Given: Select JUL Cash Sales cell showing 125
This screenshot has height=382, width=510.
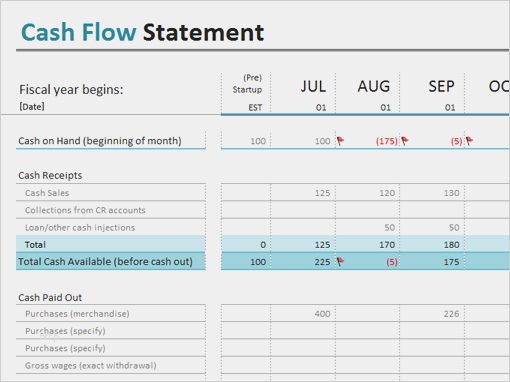Looking at the screenshot, I should pyautogui.click(x=303, y=193).
